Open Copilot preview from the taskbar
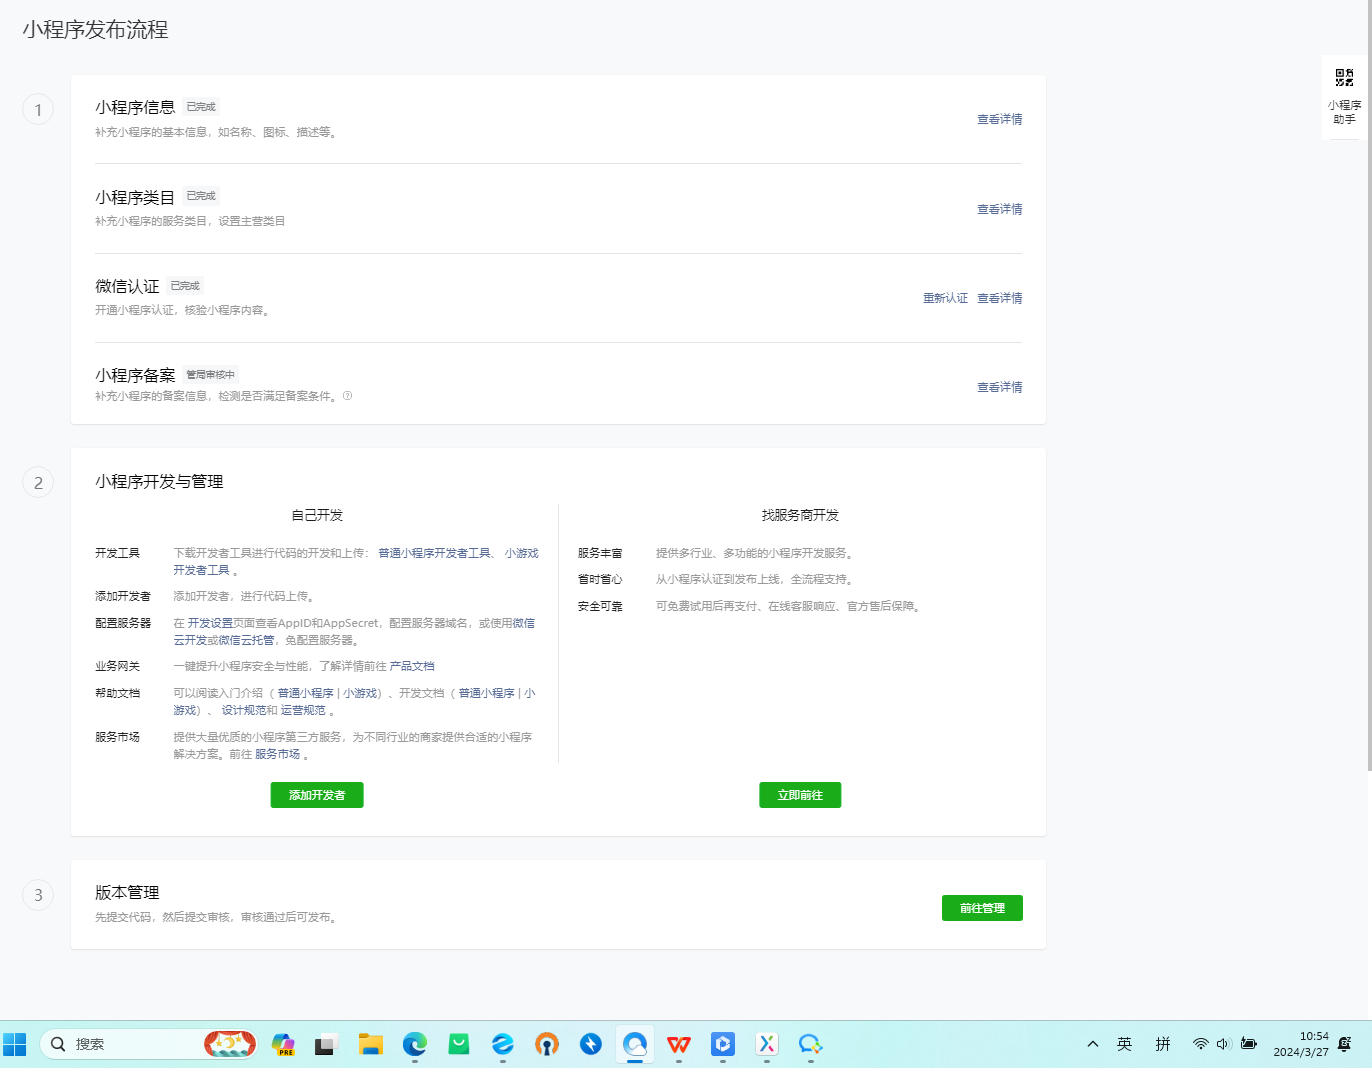Screen dimensions: 1372x1068 tap(283, 1044)
